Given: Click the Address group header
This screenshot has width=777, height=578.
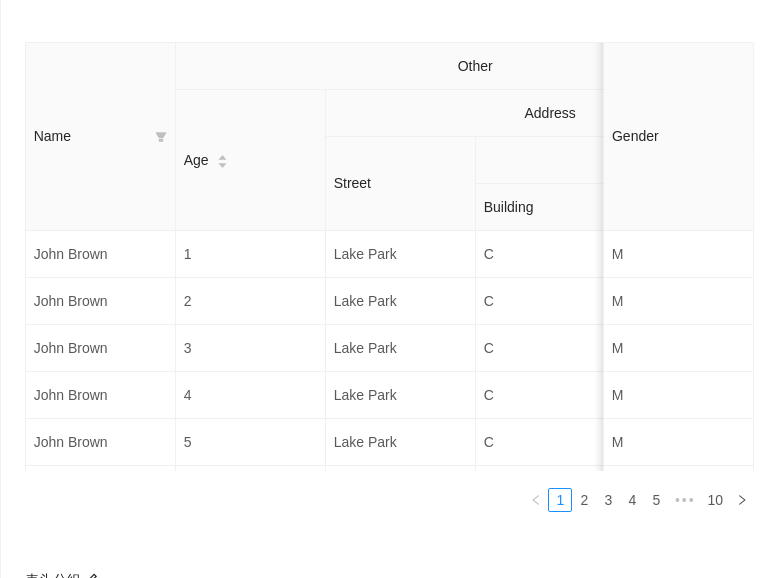Looking at the screenshot, I should coord(549,113).
